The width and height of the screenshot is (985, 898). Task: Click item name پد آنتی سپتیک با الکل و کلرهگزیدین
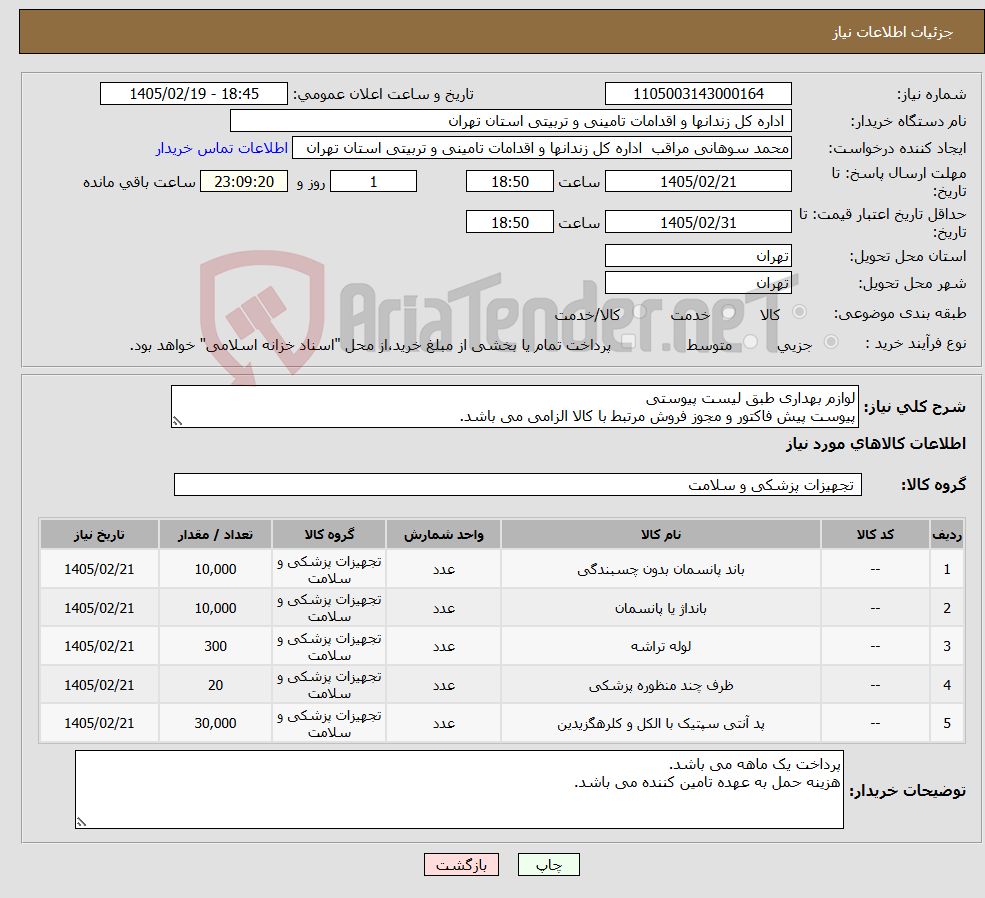(x=661, y=723)
